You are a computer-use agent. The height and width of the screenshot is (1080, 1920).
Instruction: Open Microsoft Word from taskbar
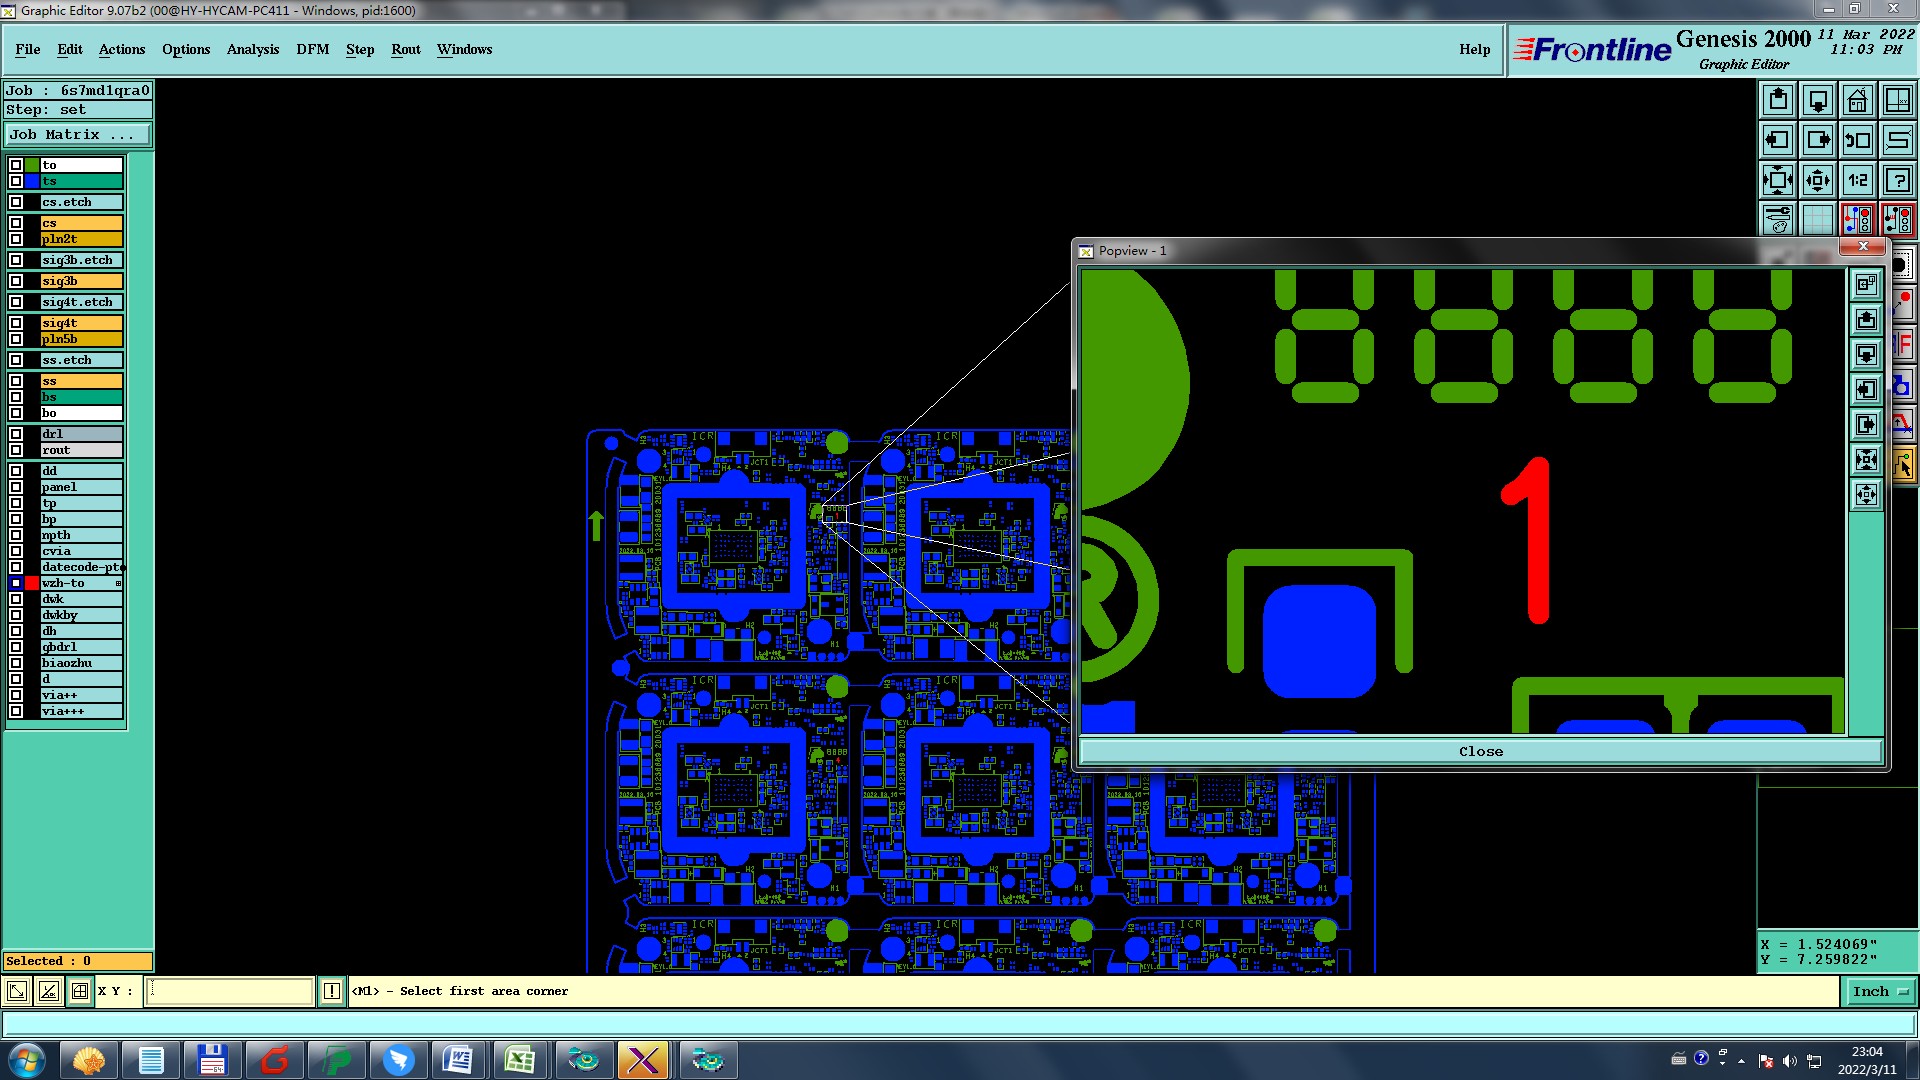tap(457, 1060)
